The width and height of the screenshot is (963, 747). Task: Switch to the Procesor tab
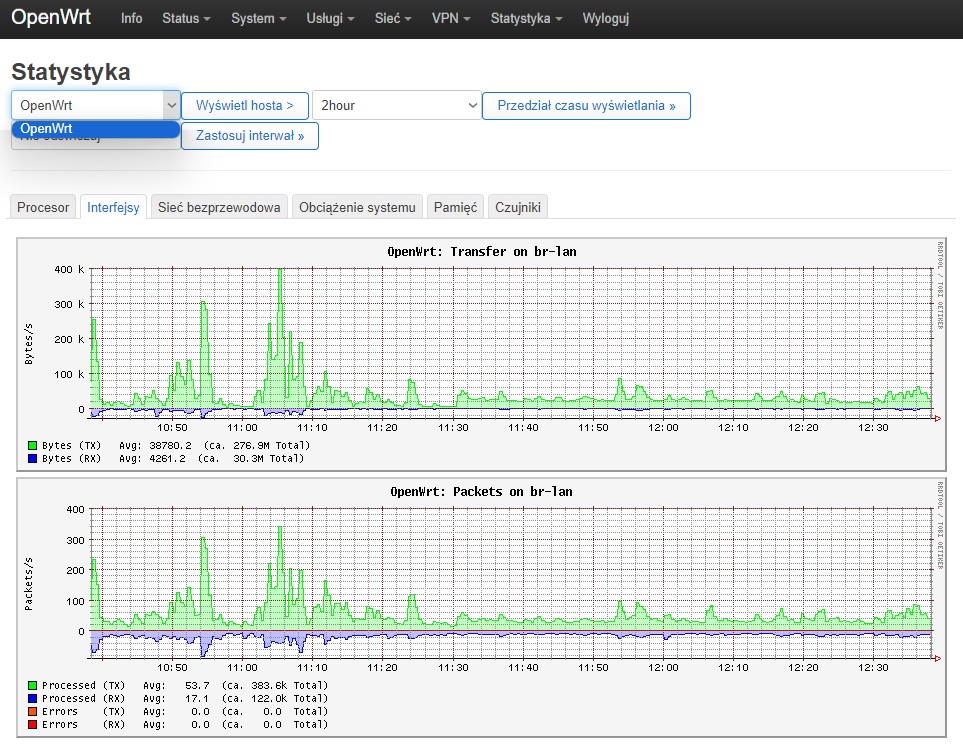click(43, 207)
